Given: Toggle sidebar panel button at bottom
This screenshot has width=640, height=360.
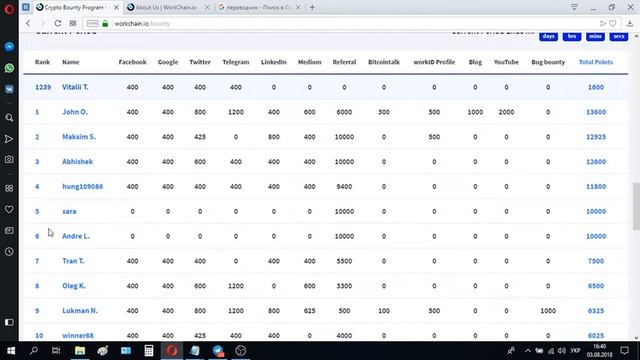Looking at the screenshot, I should click(x=9, y=322).
